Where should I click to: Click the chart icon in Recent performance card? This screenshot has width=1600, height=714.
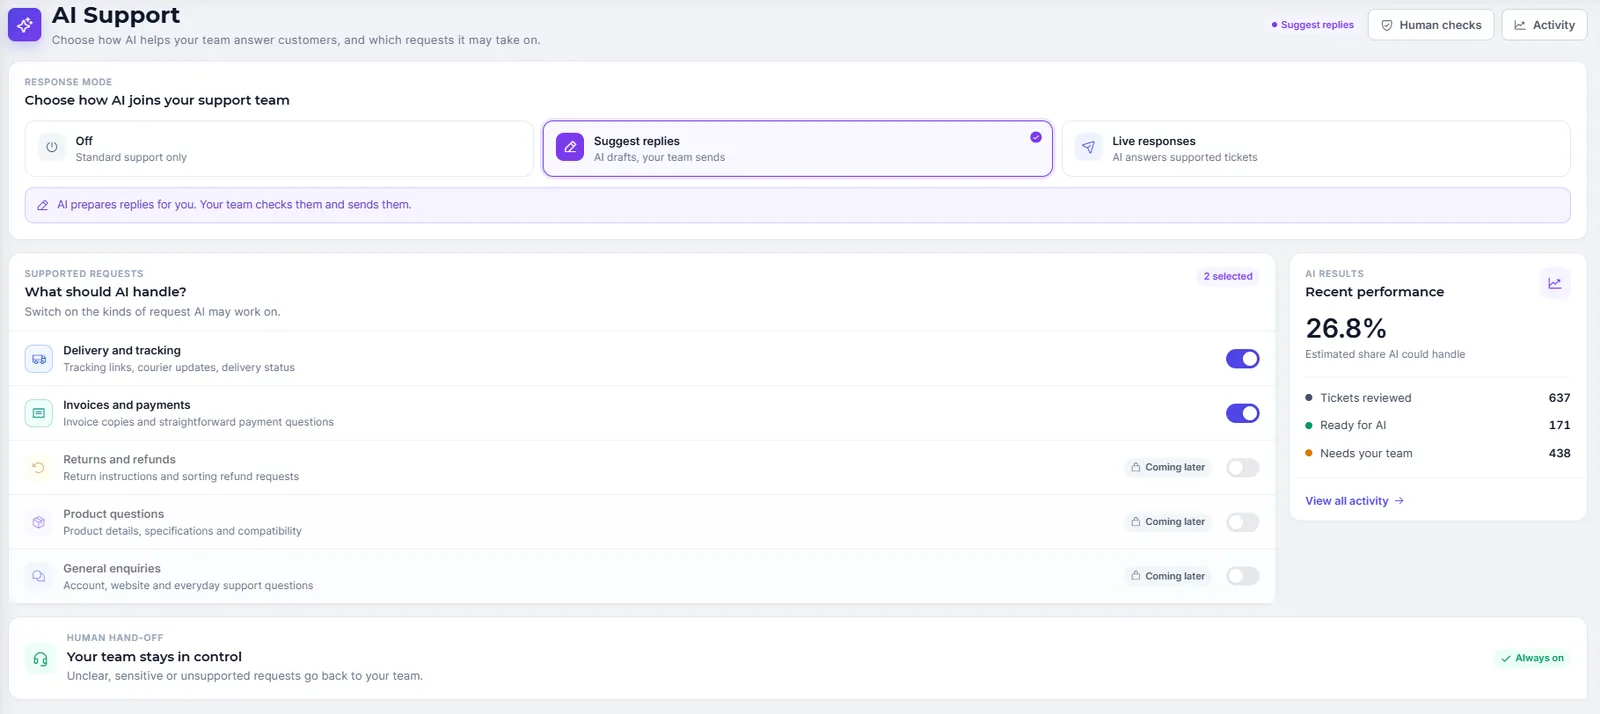coord(1555,283)
